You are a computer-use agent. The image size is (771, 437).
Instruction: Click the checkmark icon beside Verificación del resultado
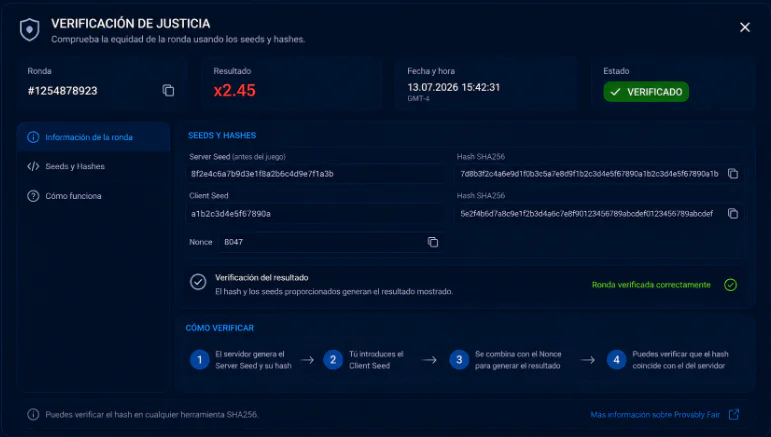198,282
